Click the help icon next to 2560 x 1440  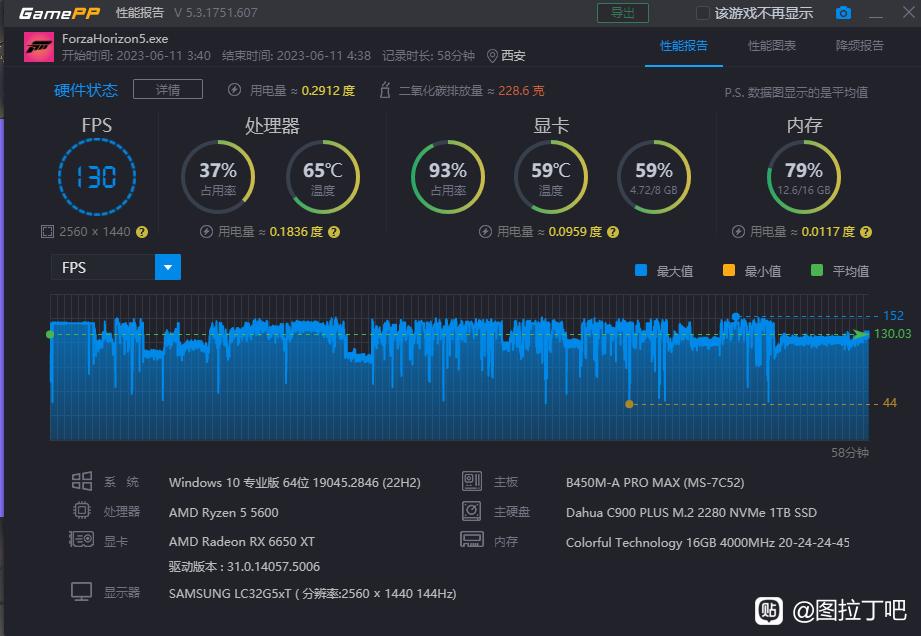tap(142, 231)
